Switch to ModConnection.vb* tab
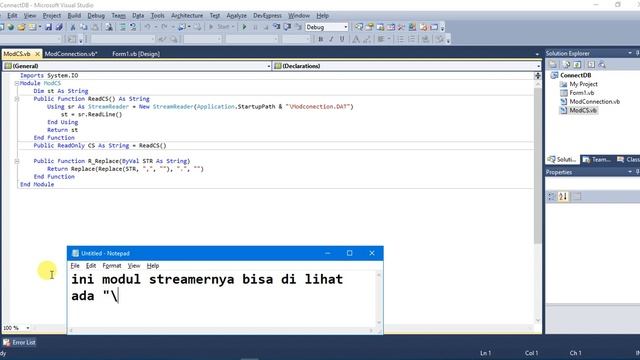The width and height of the screenshot is (640, 360). tap(71, 54)
